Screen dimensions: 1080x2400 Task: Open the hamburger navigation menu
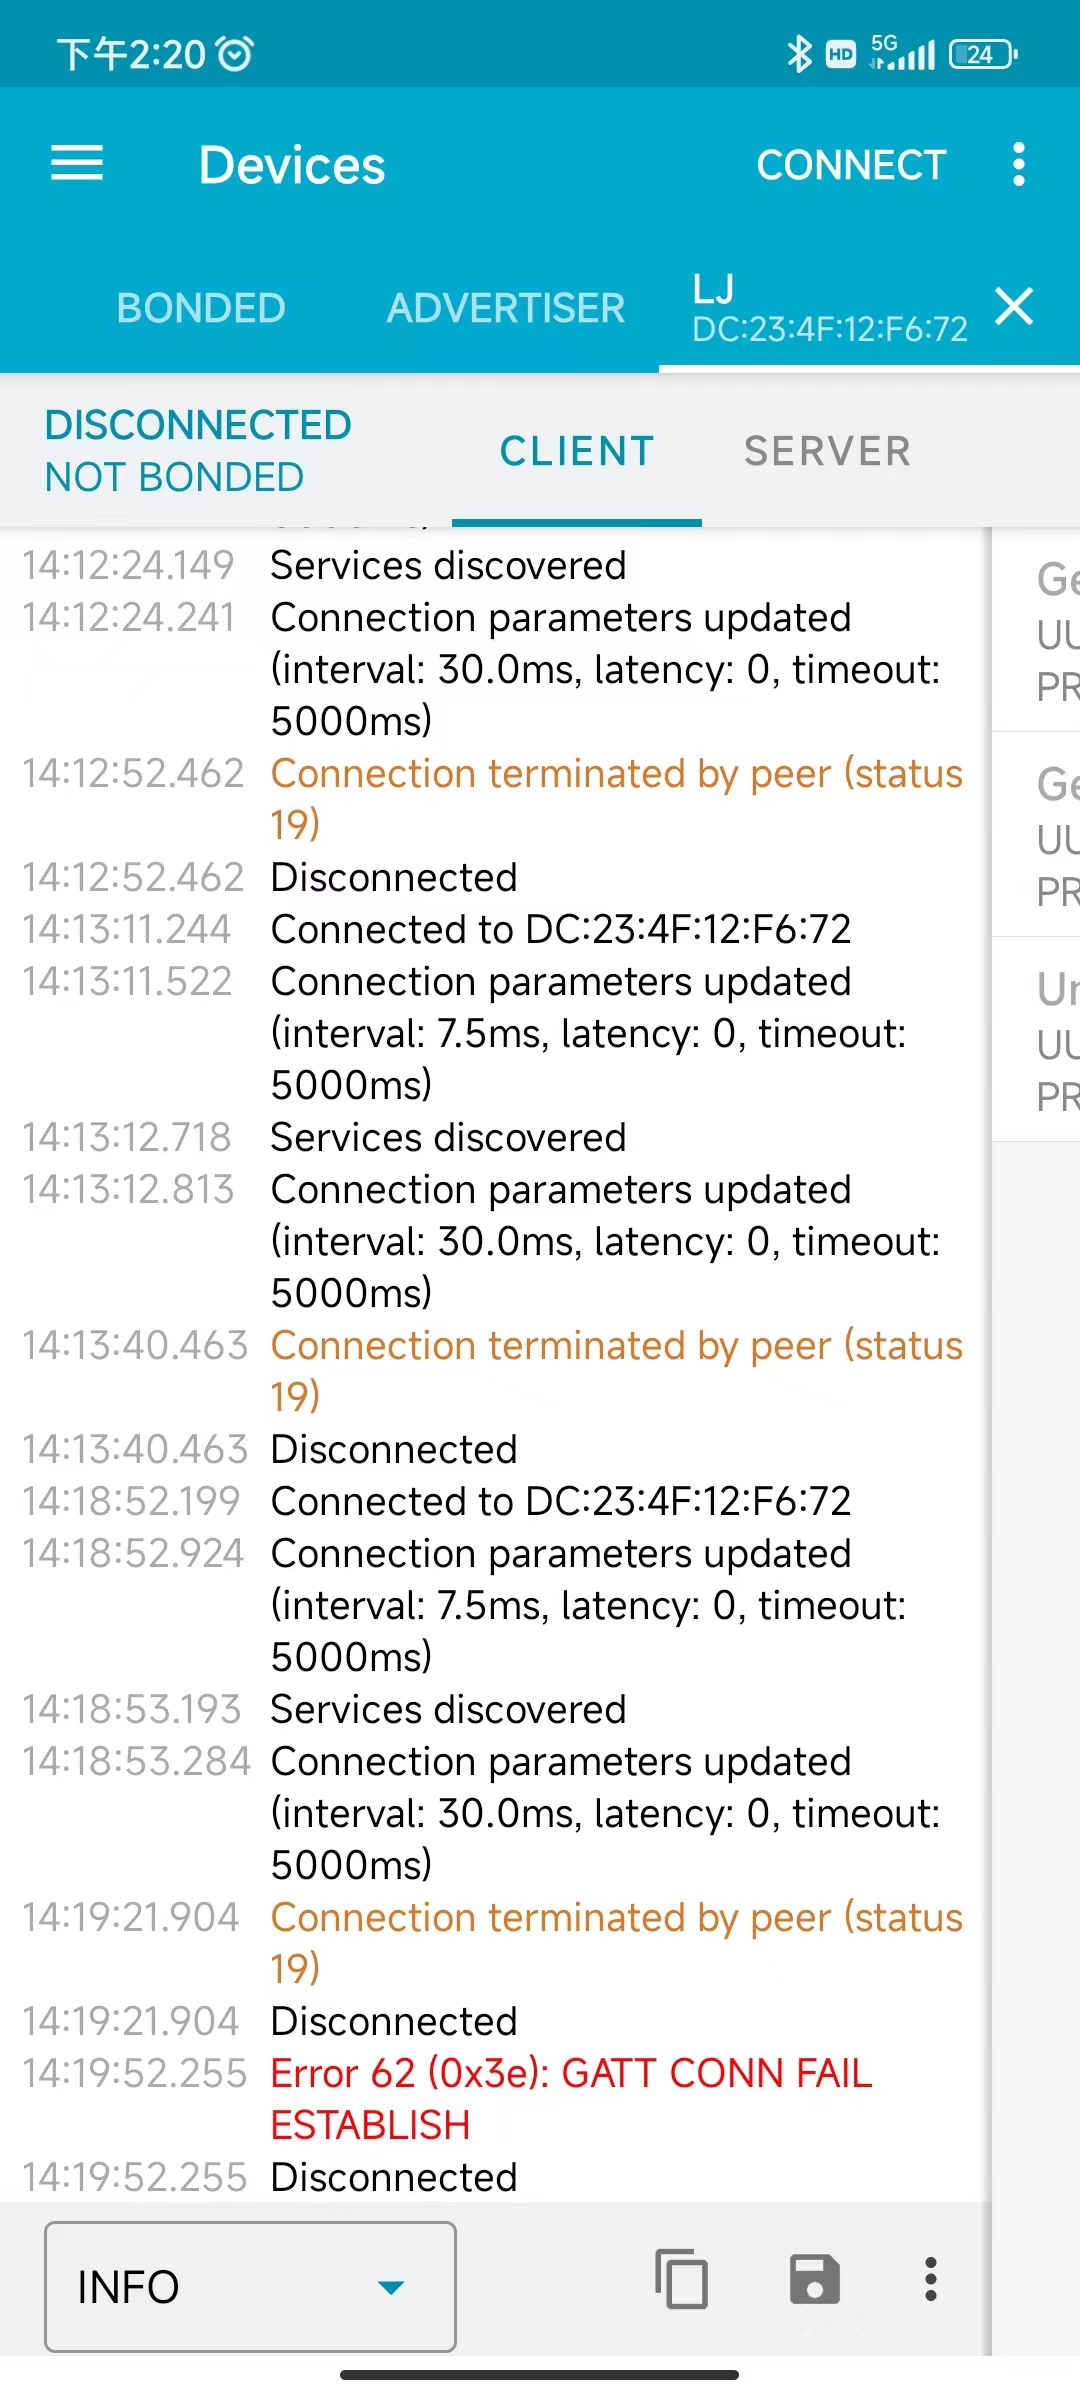point(77,164)
